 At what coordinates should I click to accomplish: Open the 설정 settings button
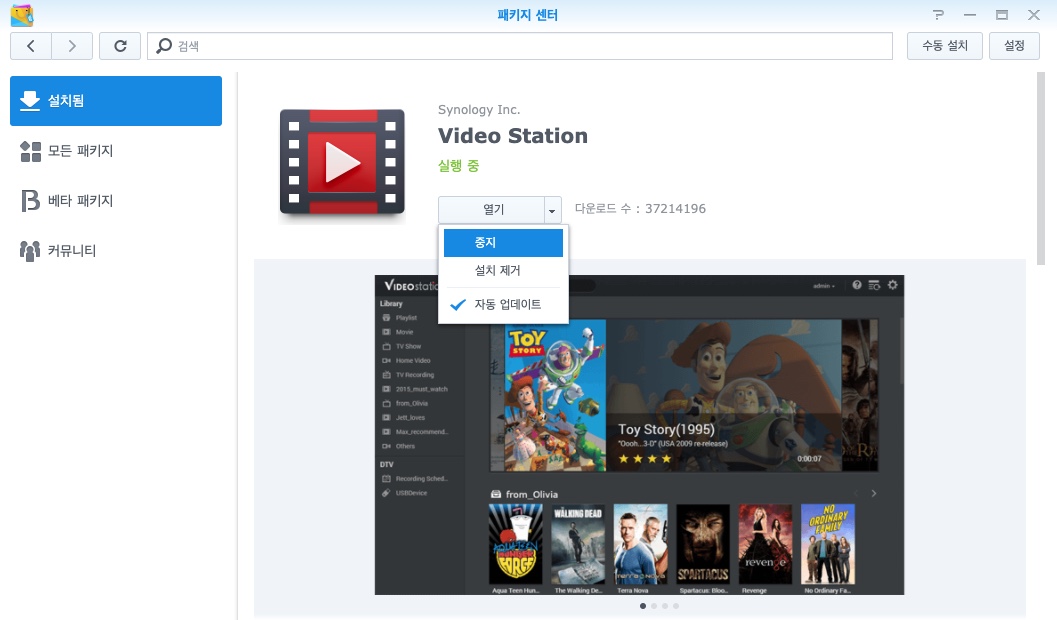pyautogui.click(x=1014, y=46)
